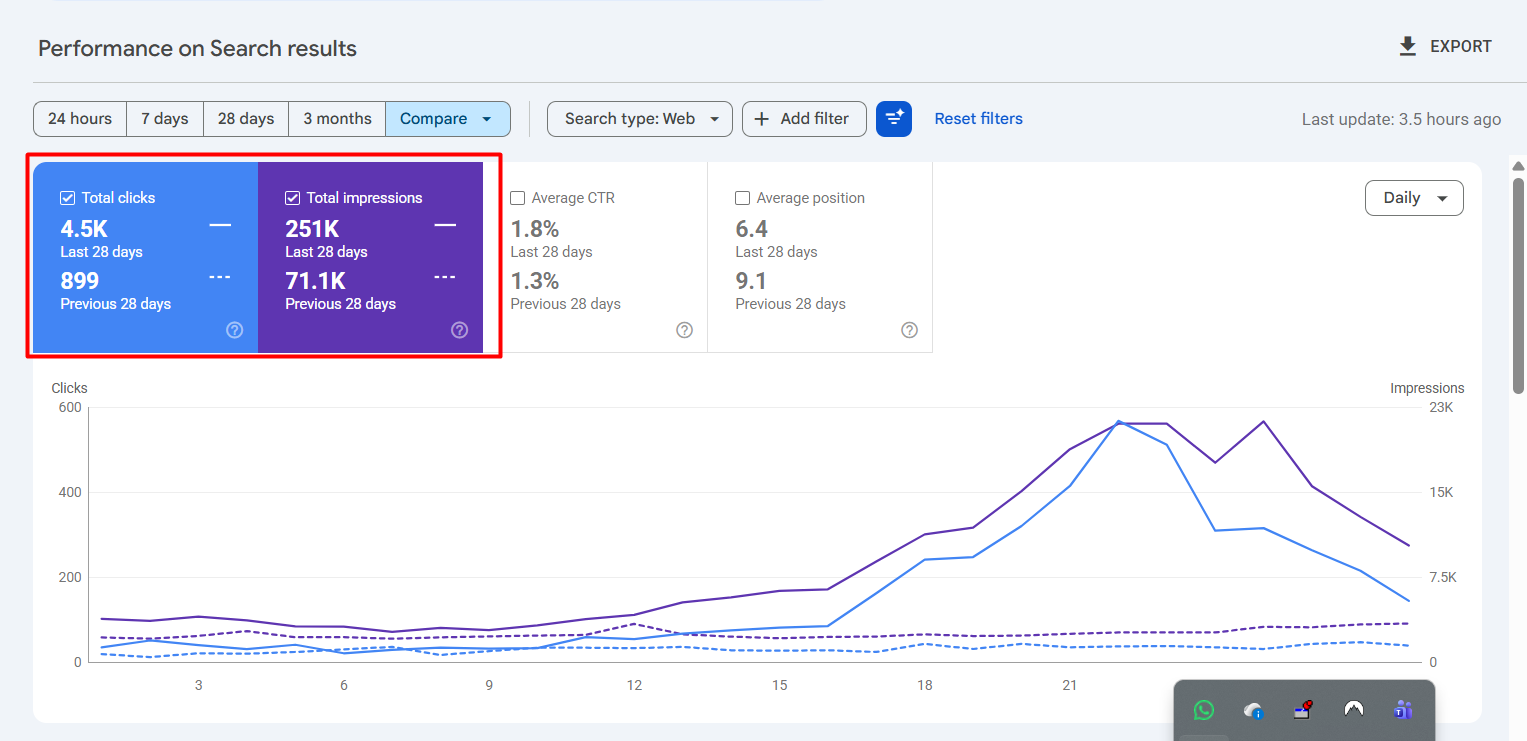Open the Daily granularity dropdown
Image resolution: width=1527 pixels, height=741 pixels.
pos(1414,198)
